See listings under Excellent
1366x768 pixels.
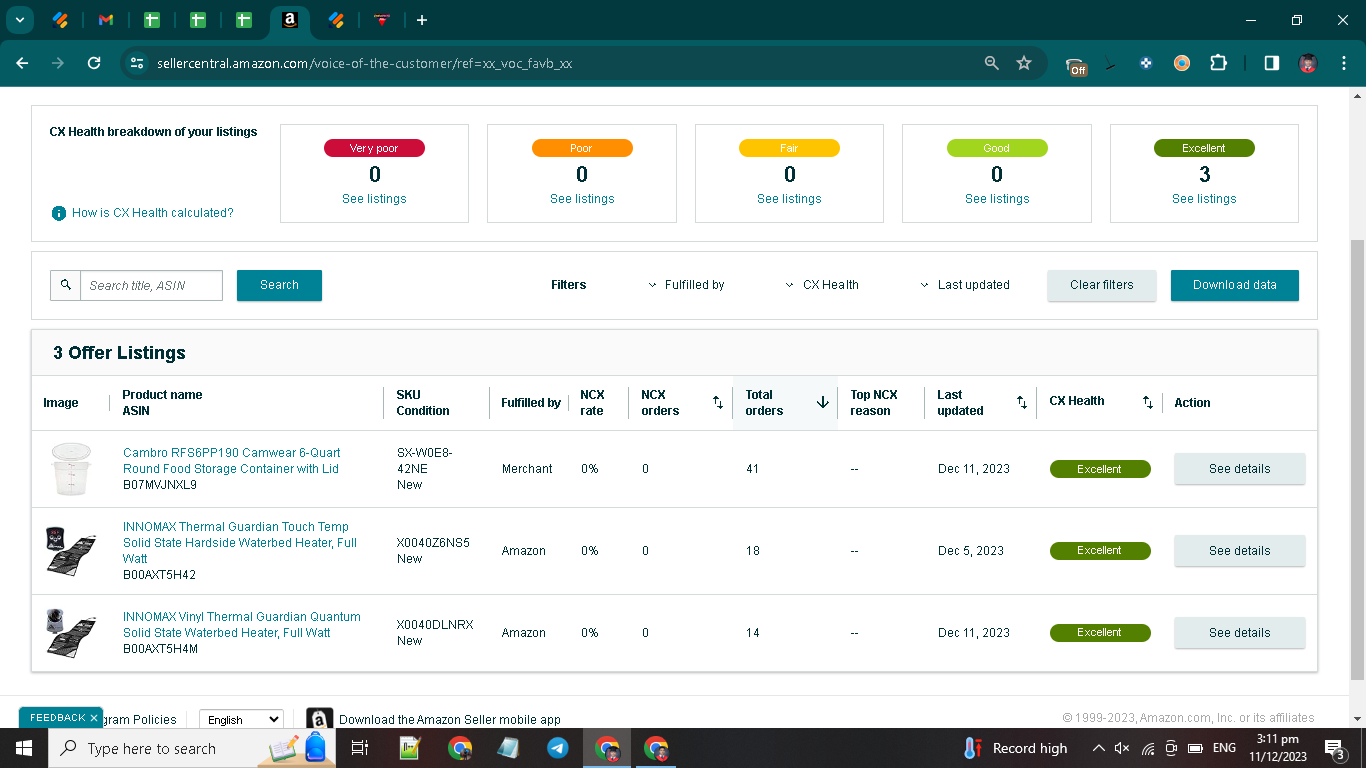[x=1204, y=199]
